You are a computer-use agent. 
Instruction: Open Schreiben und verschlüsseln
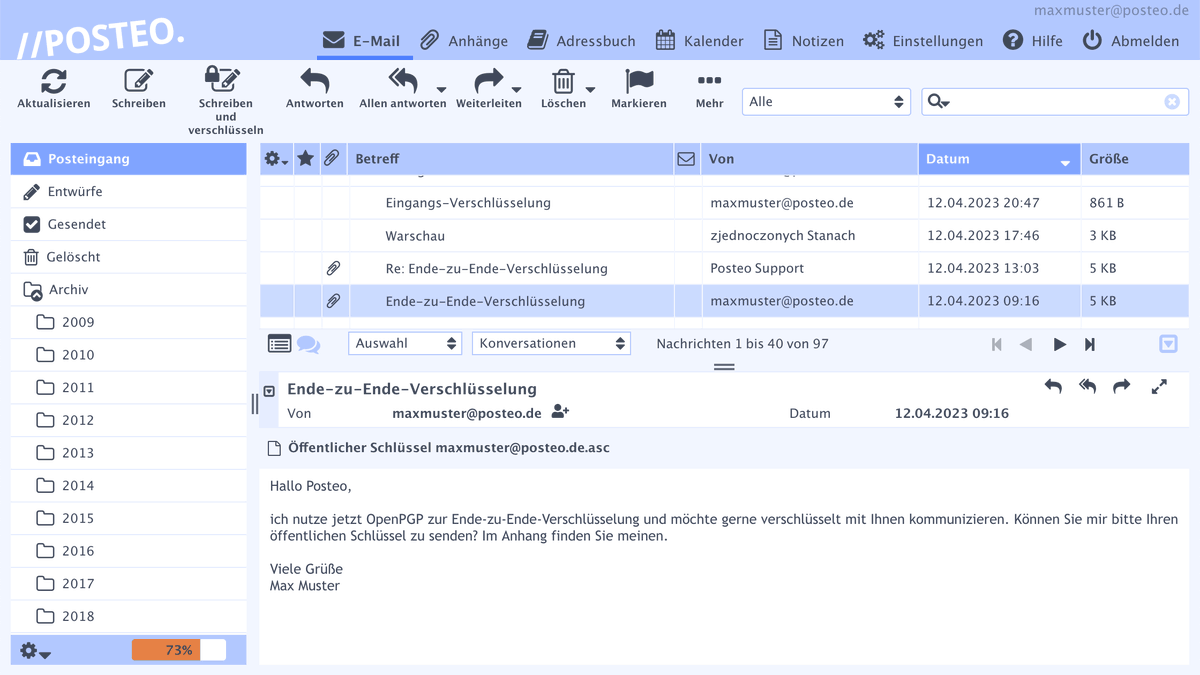(225, 79)
